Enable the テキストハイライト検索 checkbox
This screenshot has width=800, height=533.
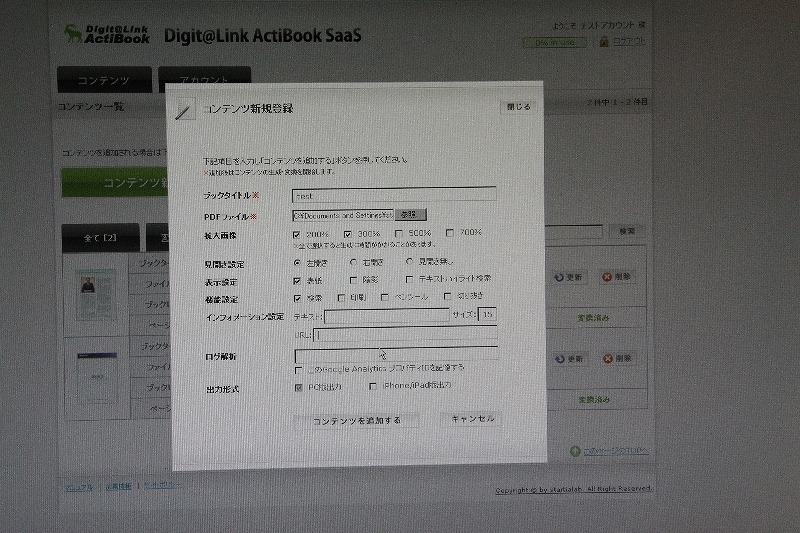[x=409, y=279]
